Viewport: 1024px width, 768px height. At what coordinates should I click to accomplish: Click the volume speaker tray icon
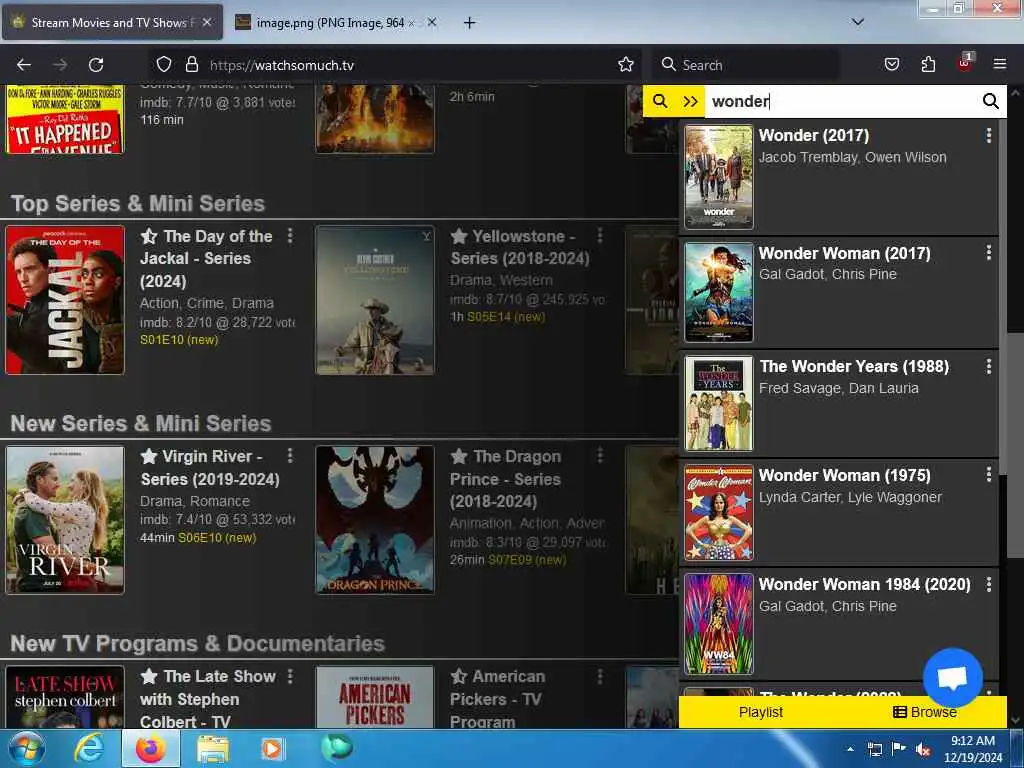923,750
